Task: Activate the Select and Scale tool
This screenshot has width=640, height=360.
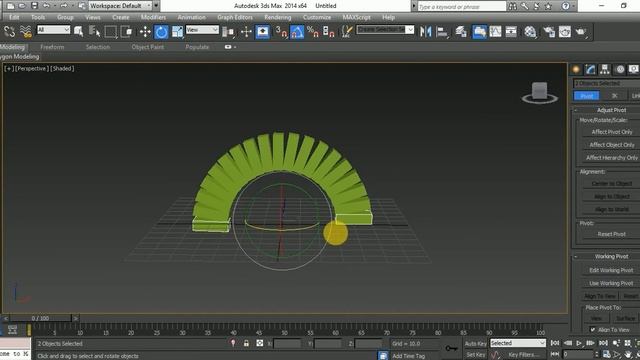Action: coord(177,31)
